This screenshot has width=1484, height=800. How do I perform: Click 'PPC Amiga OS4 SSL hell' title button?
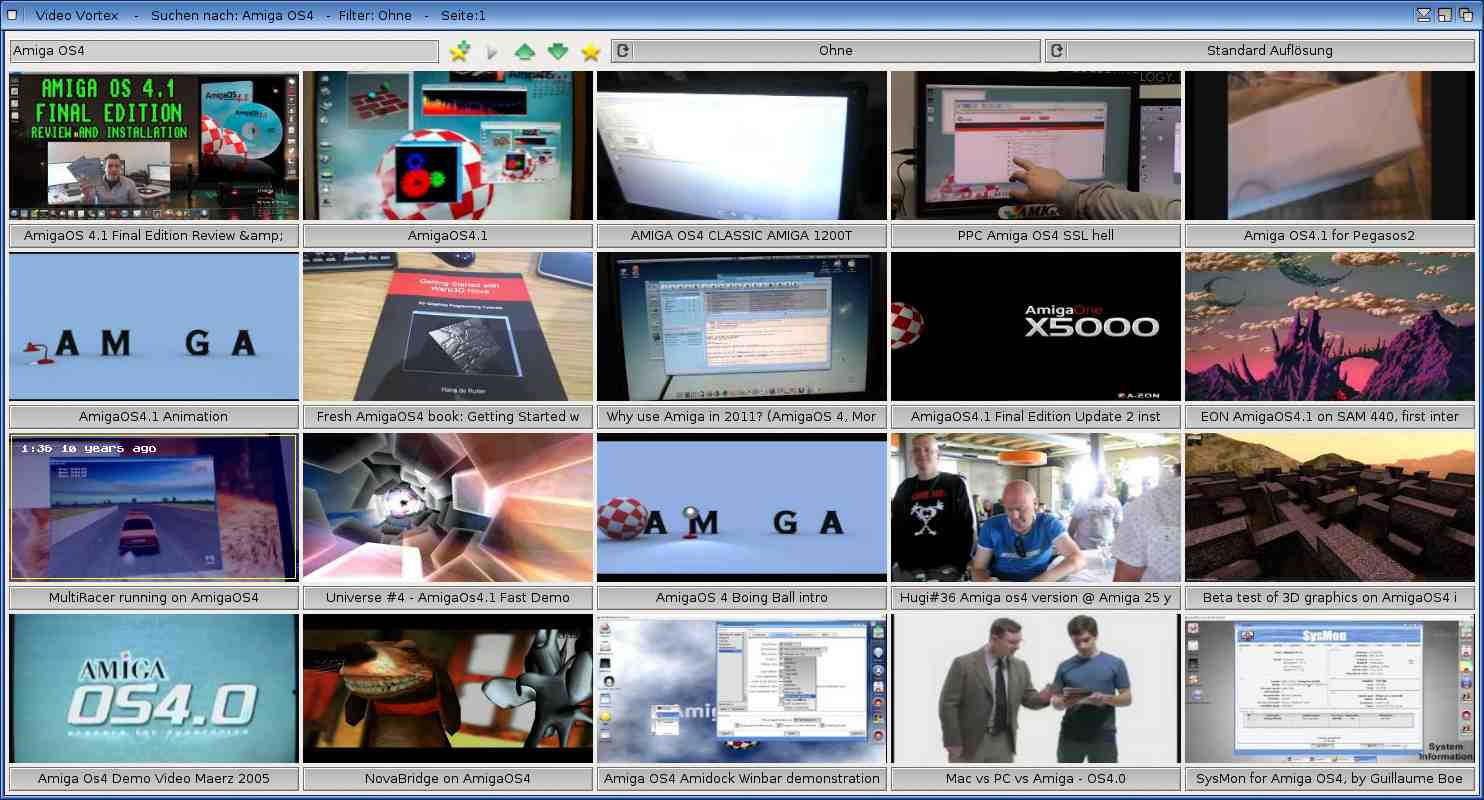point(1036,235)
